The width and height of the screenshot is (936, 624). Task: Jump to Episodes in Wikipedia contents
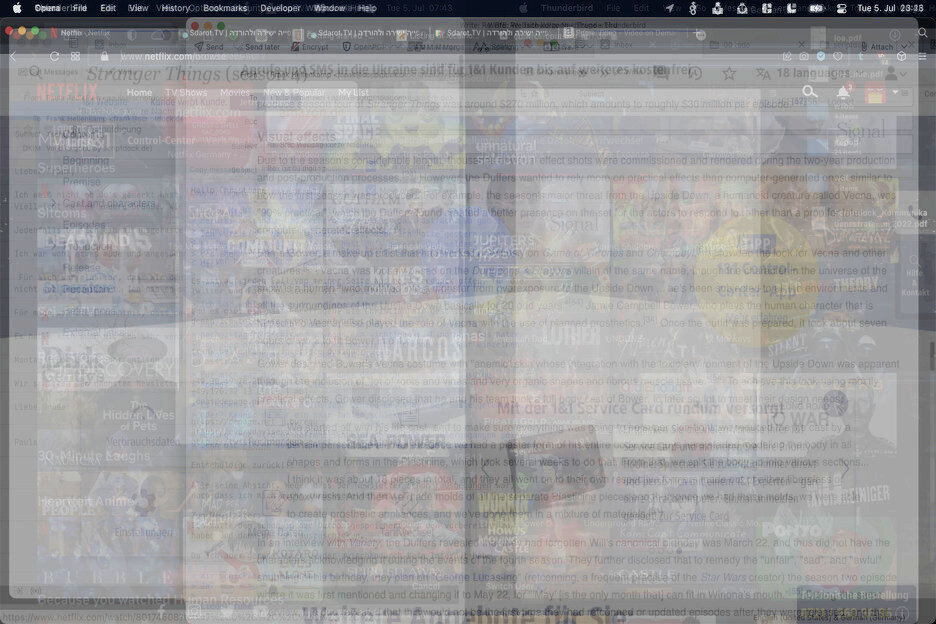point(84,225)
